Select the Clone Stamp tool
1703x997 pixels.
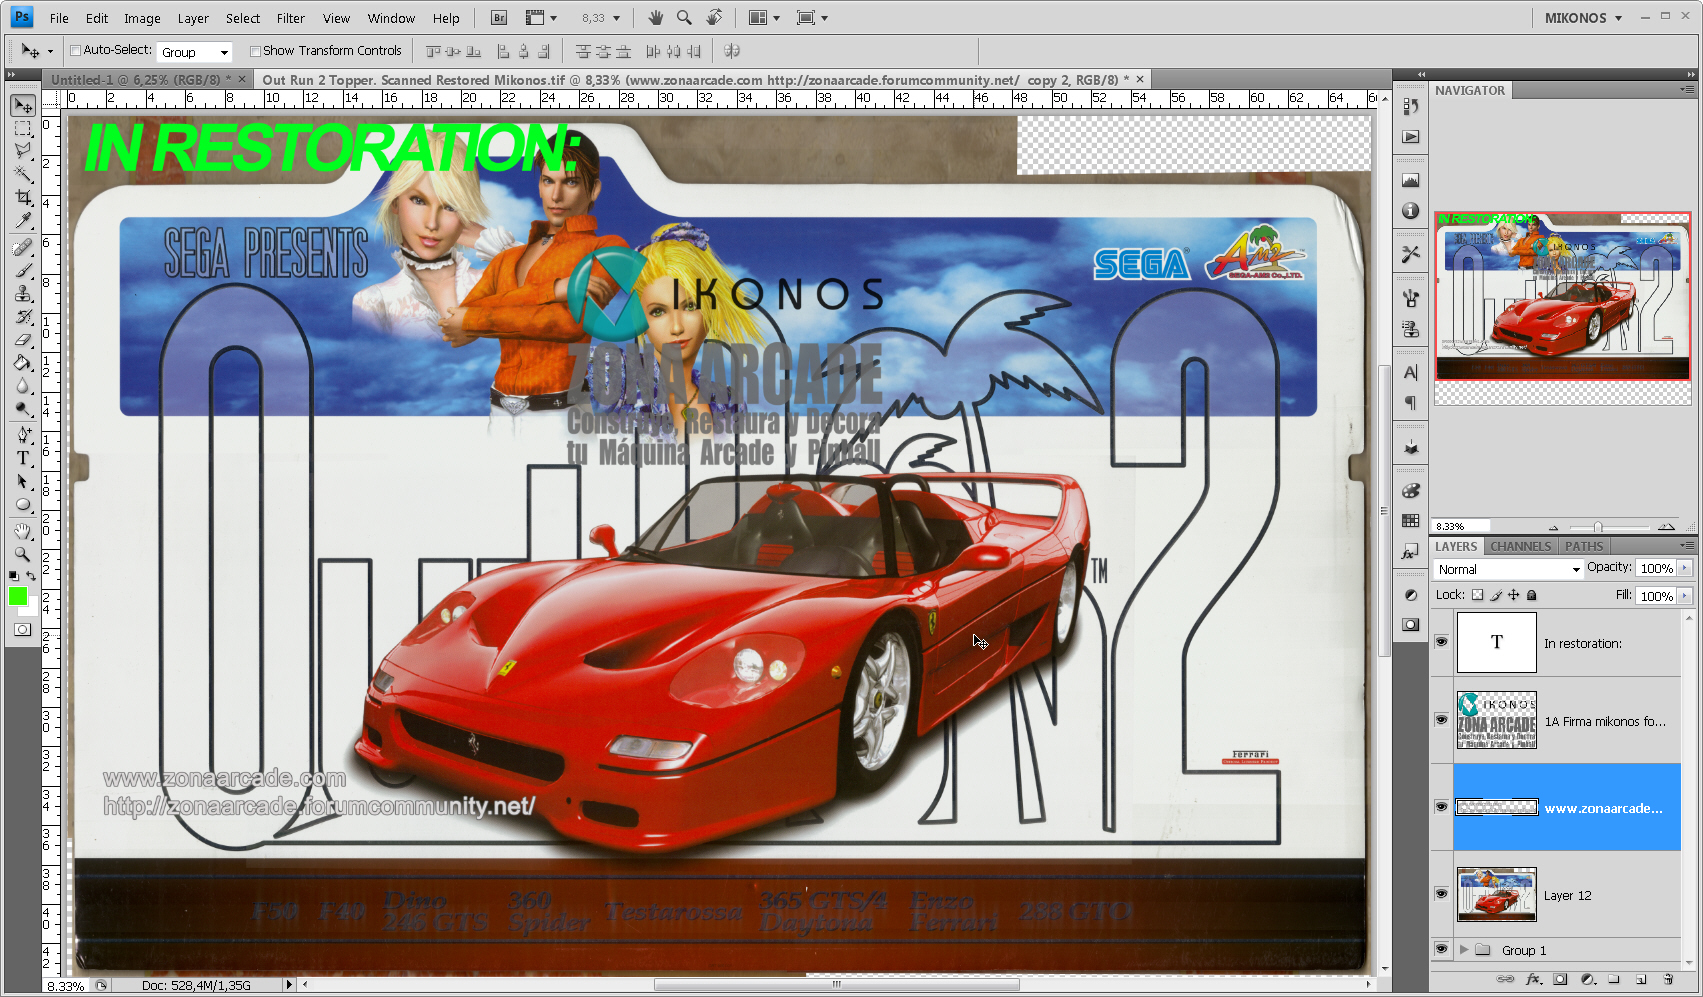click(22, 292)
